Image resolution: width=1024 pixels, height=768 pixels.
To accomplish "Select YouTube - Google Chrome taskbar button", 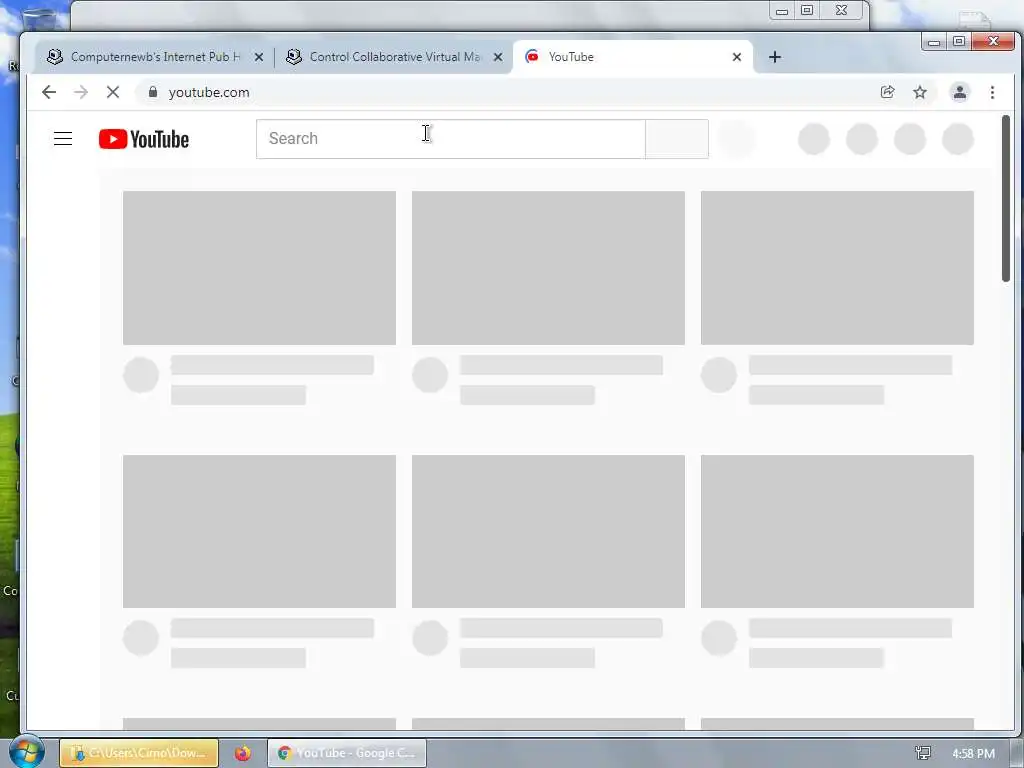I will 347,753.
